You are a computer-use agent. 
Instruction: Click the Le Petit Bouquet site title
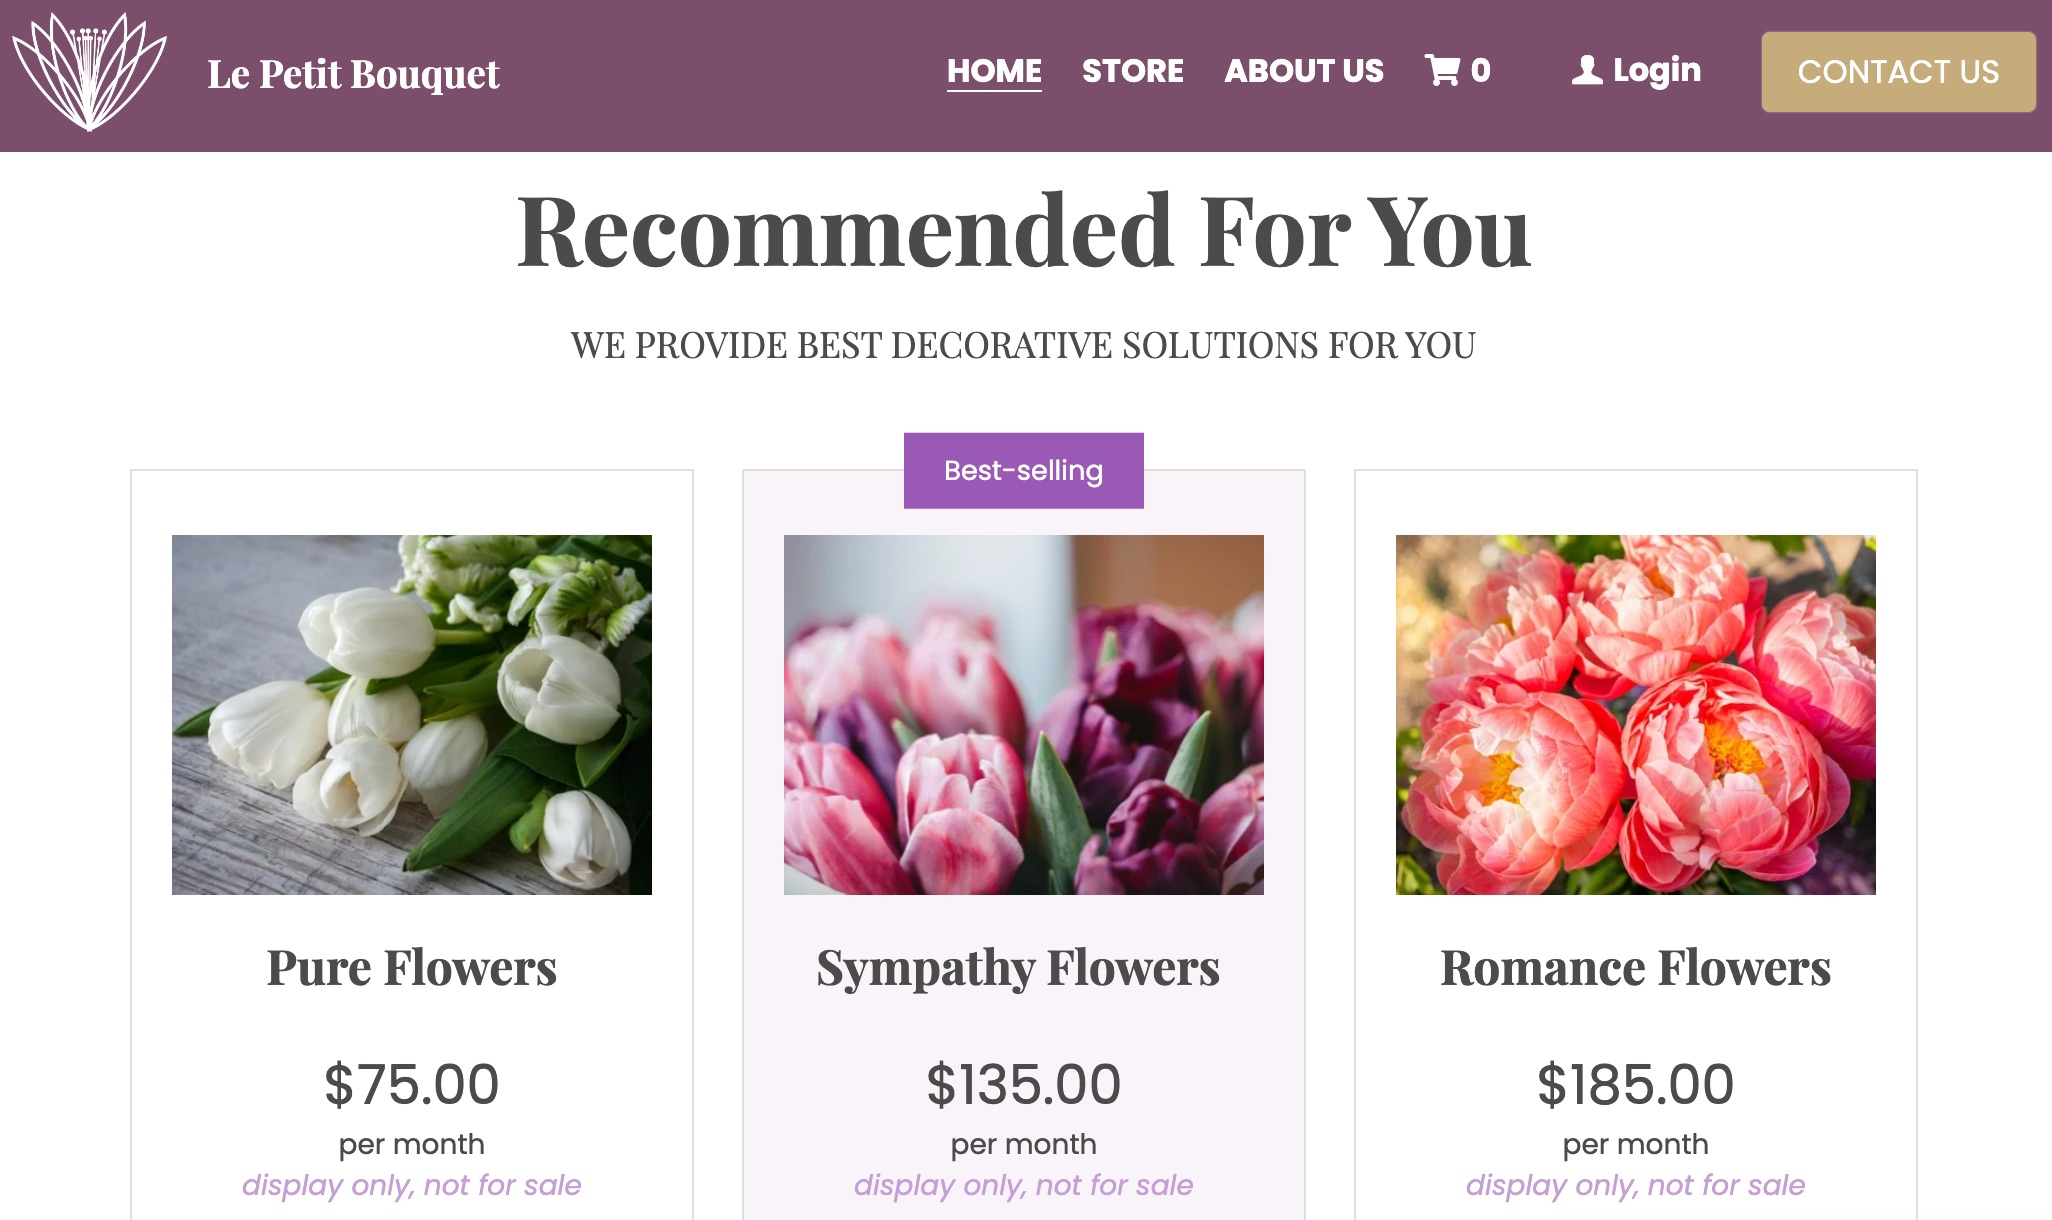click(354, 74)
